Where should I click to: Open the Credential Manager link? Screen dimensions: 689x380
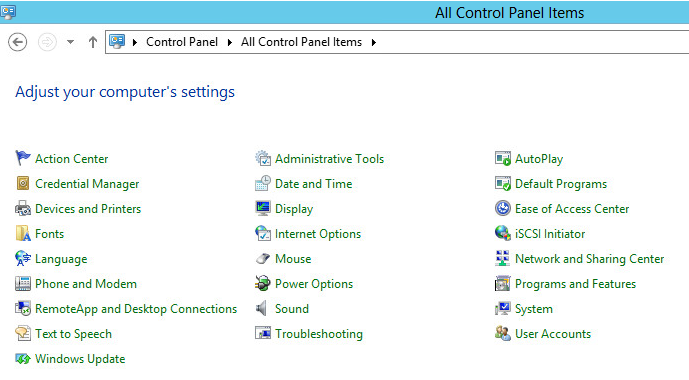87,184
